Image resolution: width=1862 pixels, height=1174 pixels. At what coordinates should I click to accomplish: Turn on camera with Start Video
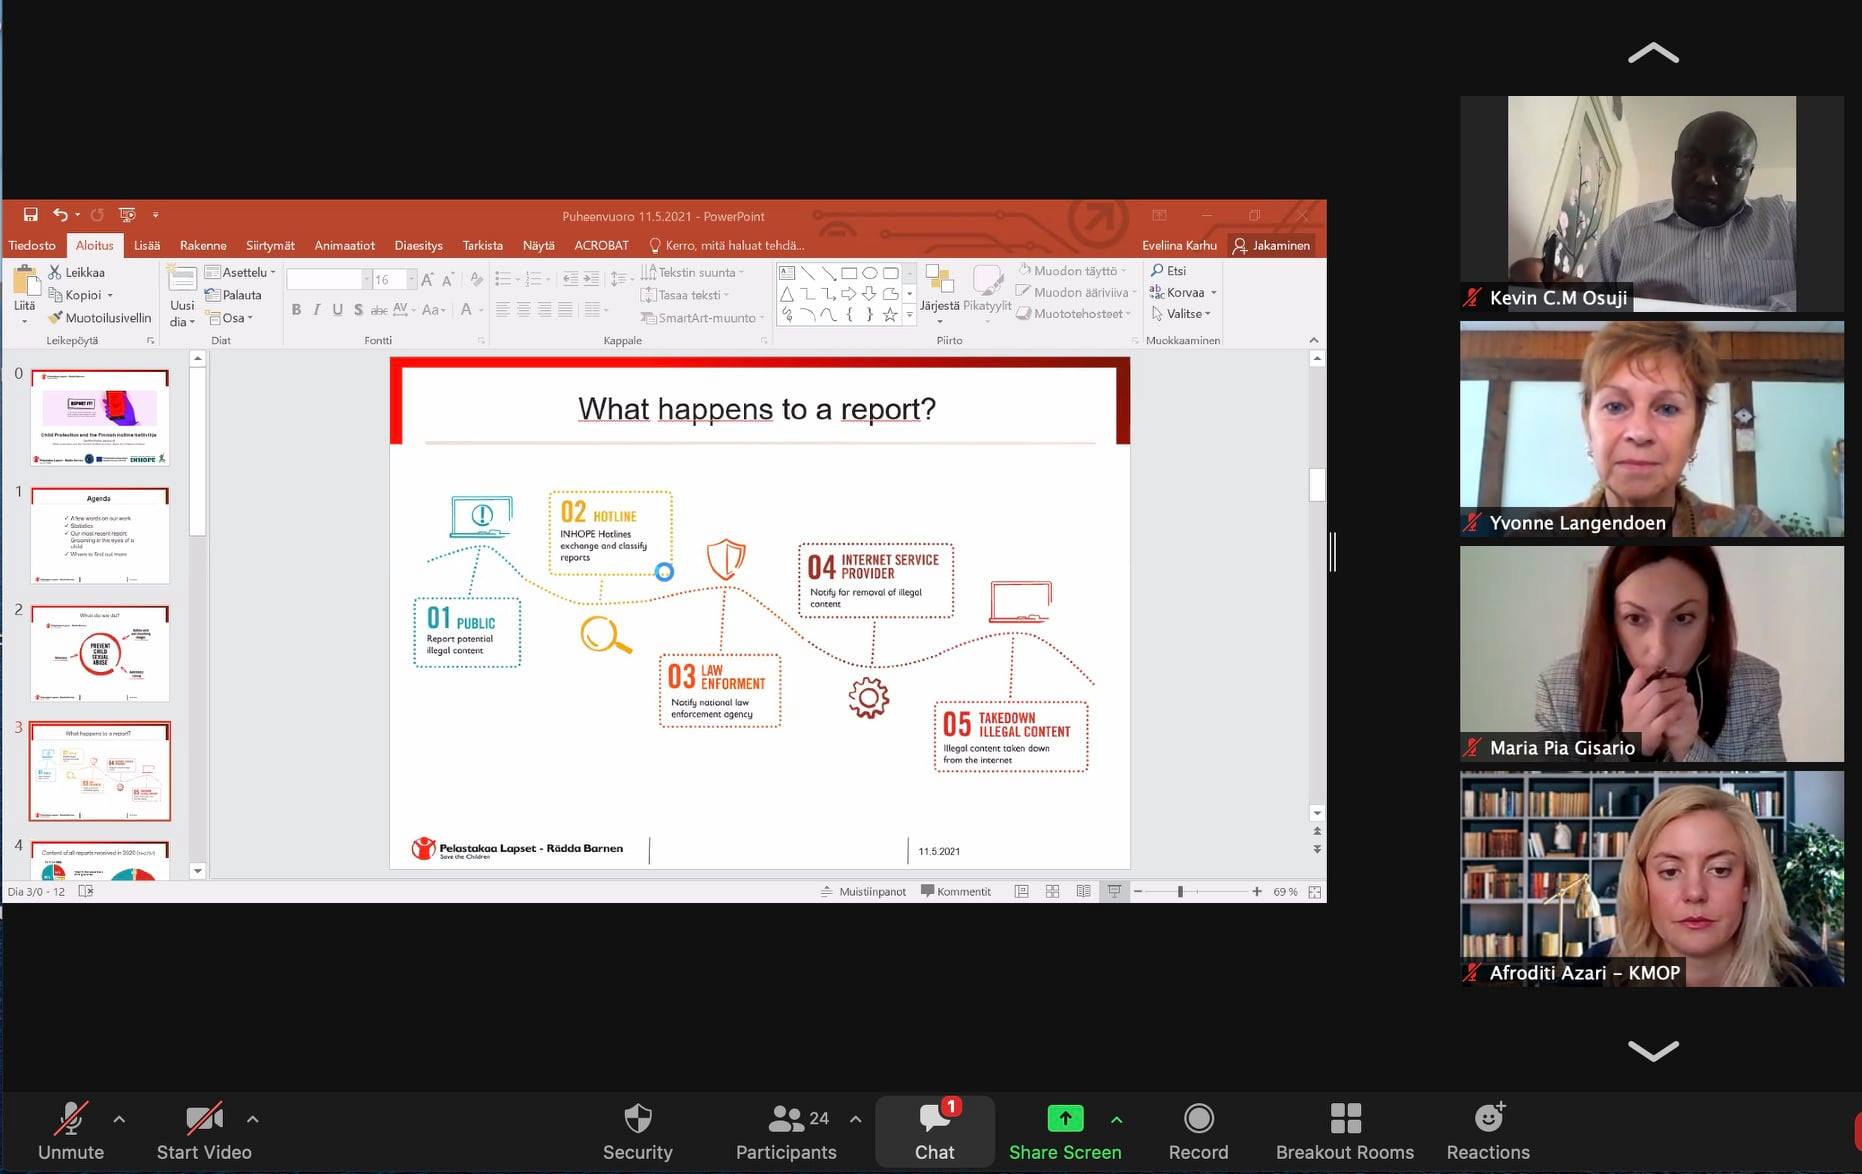204,1131
